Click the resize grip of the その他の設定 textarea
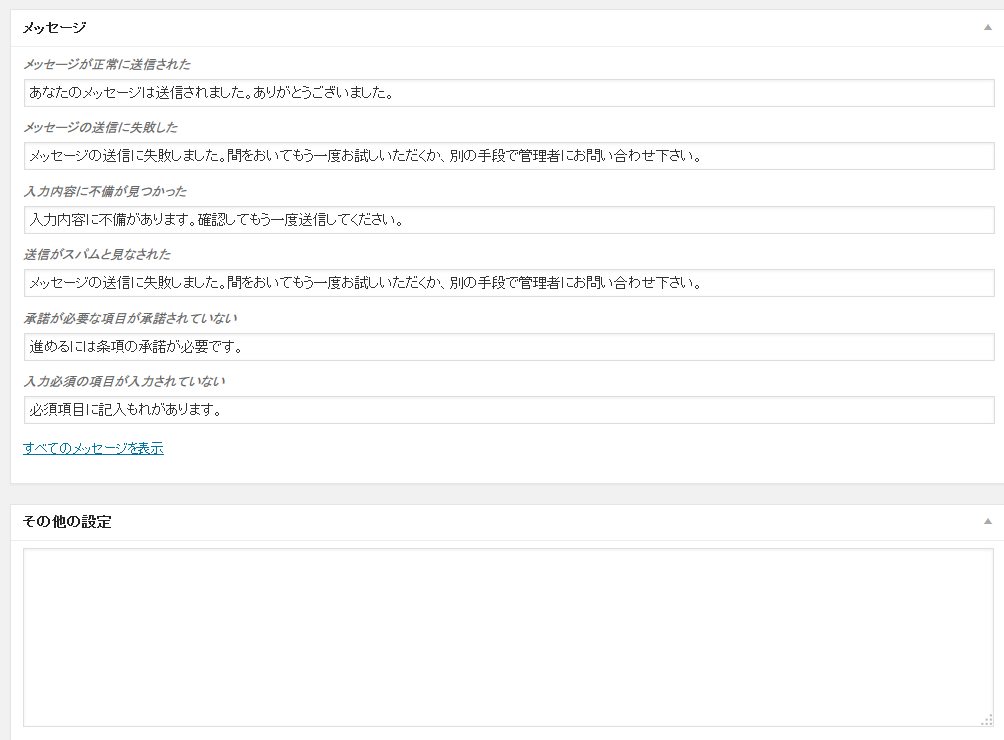 click(987, 720)
